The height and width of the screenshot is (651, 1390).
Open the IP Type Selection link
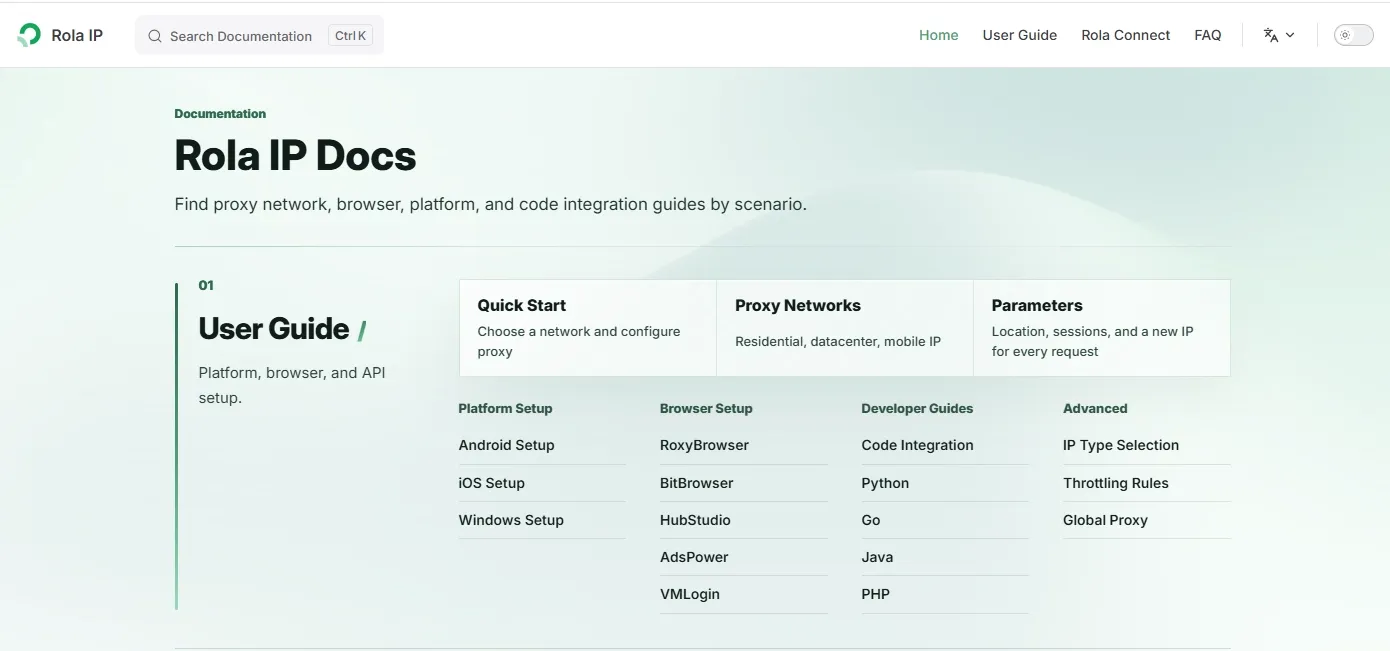[x=1121, y=445]
